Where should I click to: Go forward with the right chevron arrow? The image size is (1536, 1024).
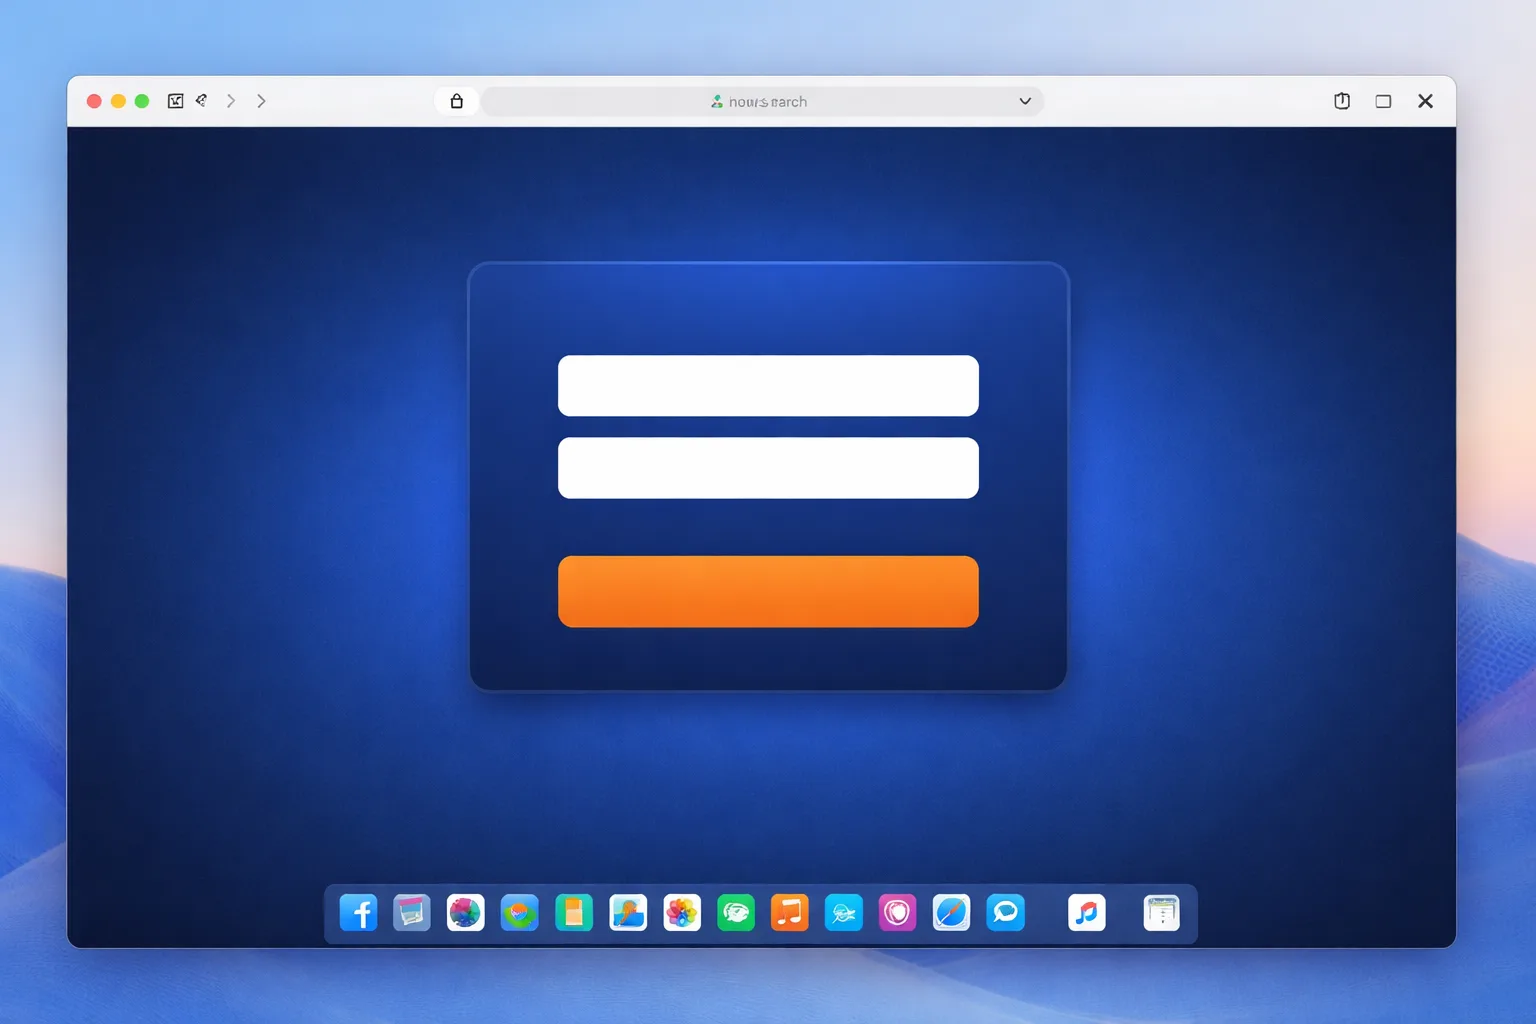(262, 101)
